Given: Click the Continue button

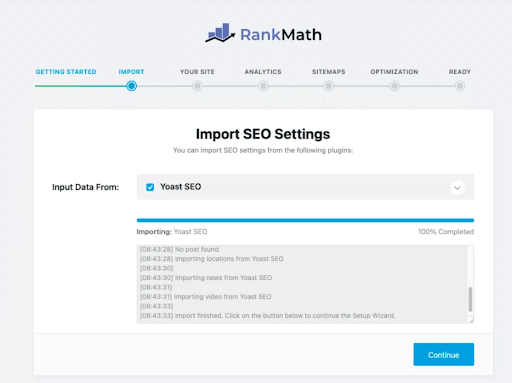Looking at the screenshot, I should click(x=444, y=354).
